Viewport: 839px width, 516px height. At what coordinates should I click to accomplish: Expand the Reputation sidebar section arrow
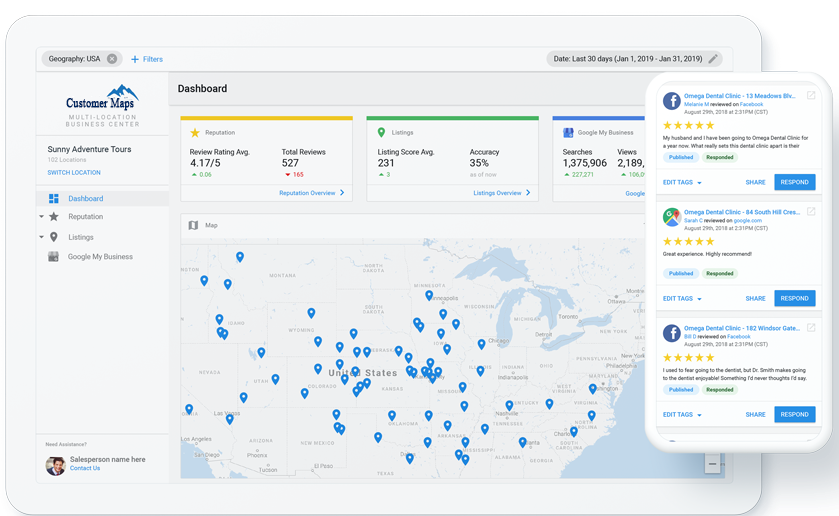point(42,217)
